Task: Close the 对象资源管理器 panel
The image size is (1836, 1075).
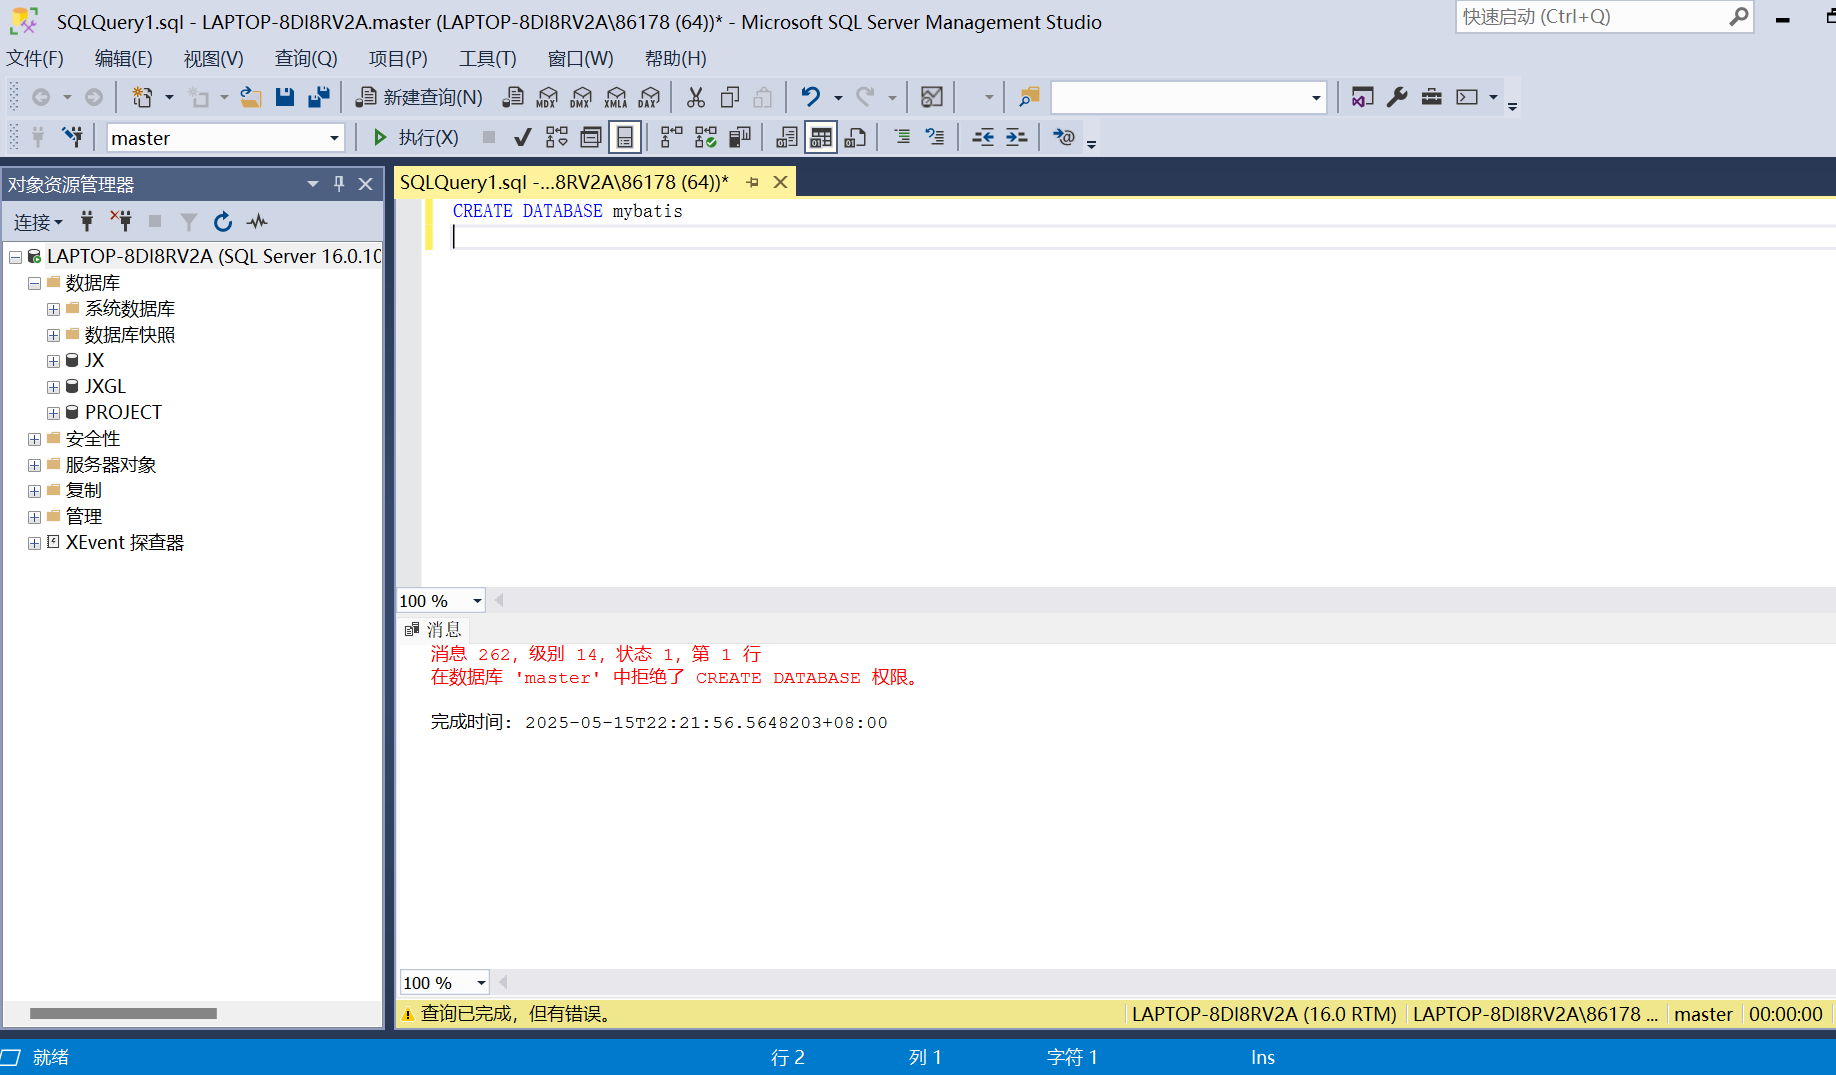Action: coord(365,184)
